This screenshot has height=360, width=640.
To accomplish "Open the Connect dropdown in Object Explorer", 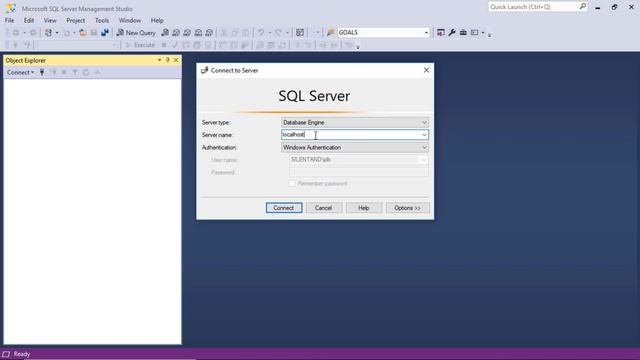I will coord(20,72).
